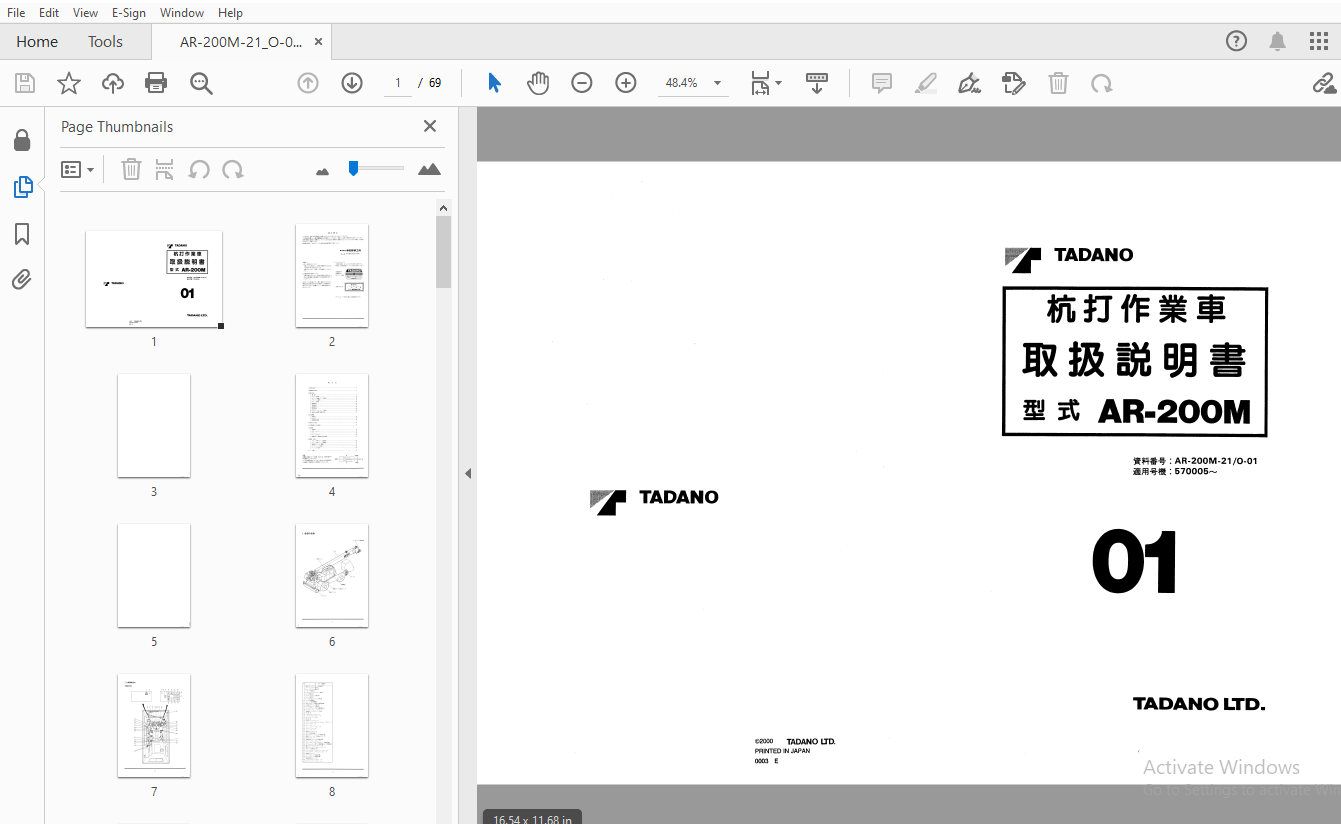Open notifications with the bell icon

pos(1278,41)
